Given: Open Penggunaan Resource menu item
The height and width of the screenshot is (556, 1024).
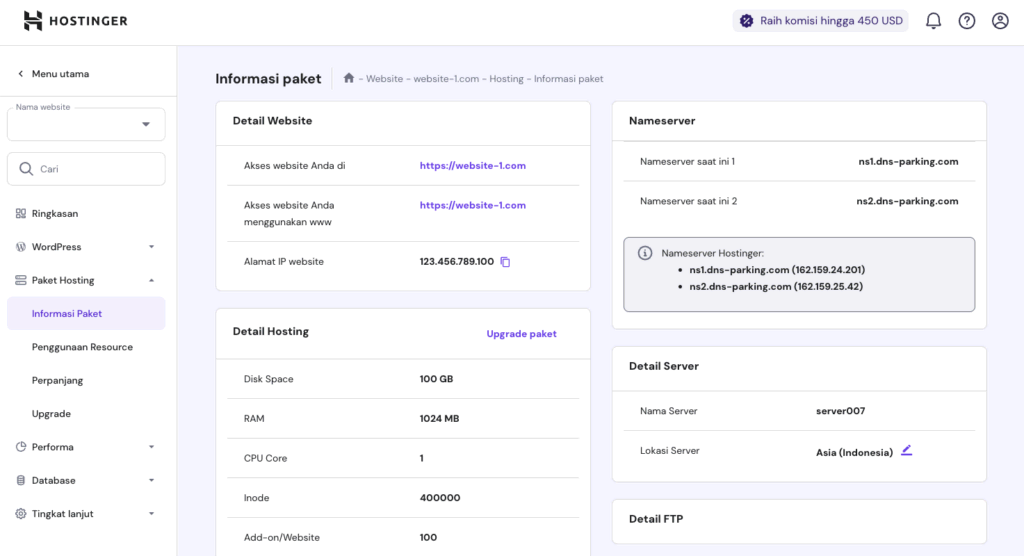Looking at the screenshot, I should click(x=82, y=347).
